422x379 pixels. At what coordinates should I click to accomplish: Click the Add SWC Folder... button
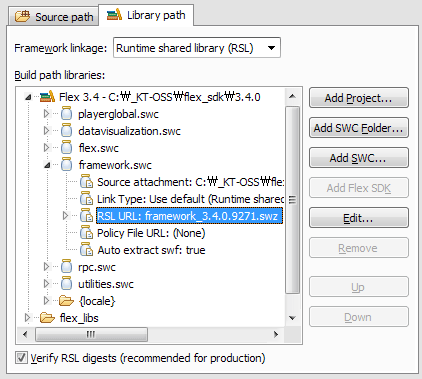(x=359, y=128)
